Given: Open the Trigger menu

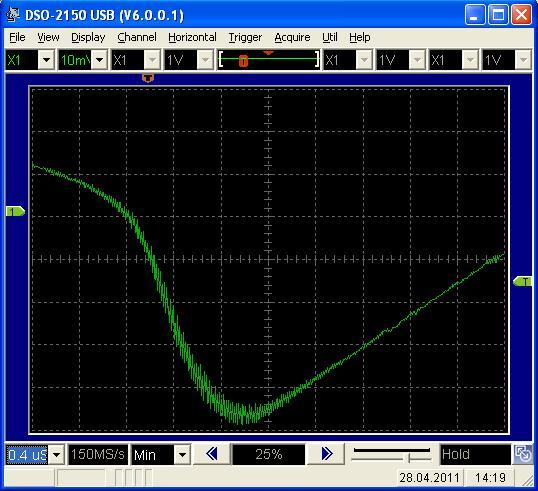Looking at the screenshot, I should click(x=245, y=37).
